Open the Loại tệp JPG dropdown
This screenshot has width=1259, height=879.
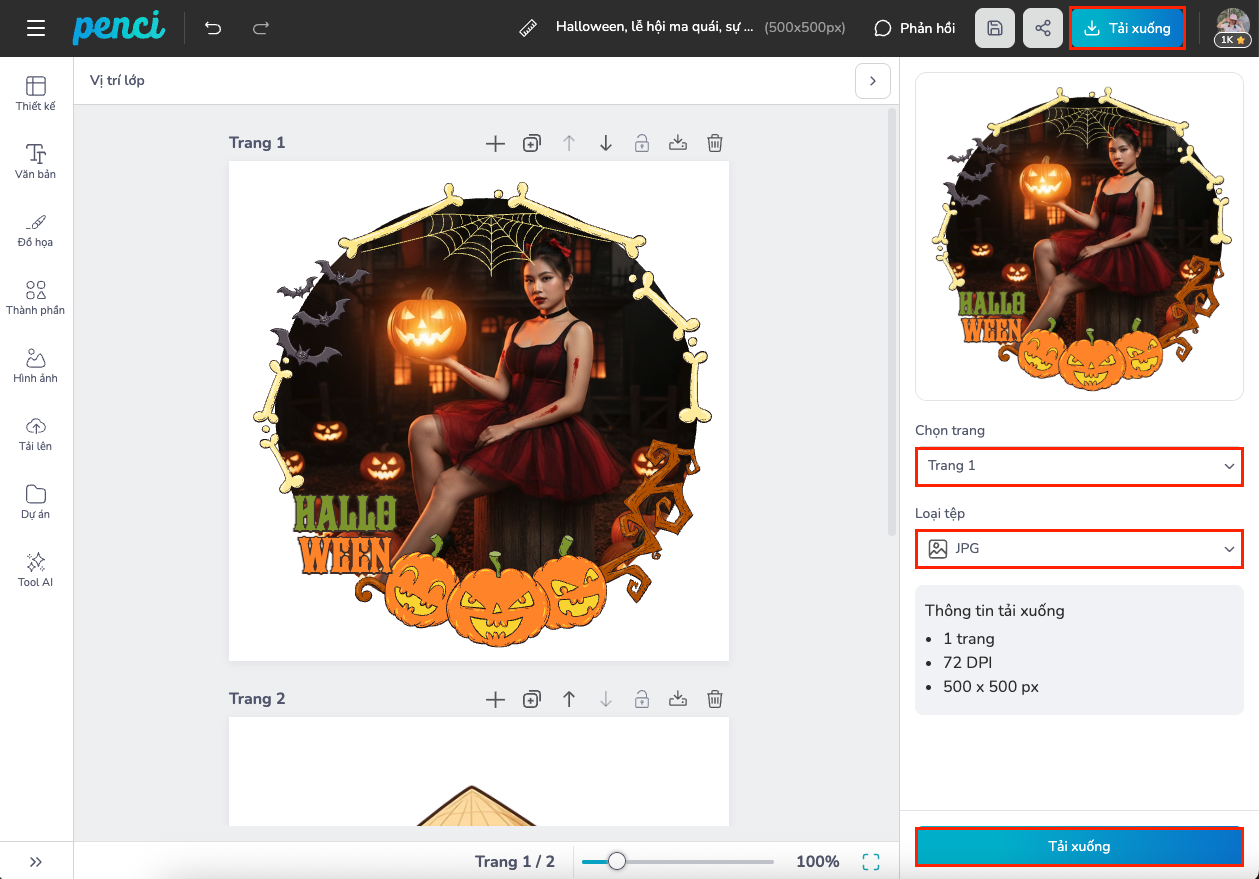1079,549
